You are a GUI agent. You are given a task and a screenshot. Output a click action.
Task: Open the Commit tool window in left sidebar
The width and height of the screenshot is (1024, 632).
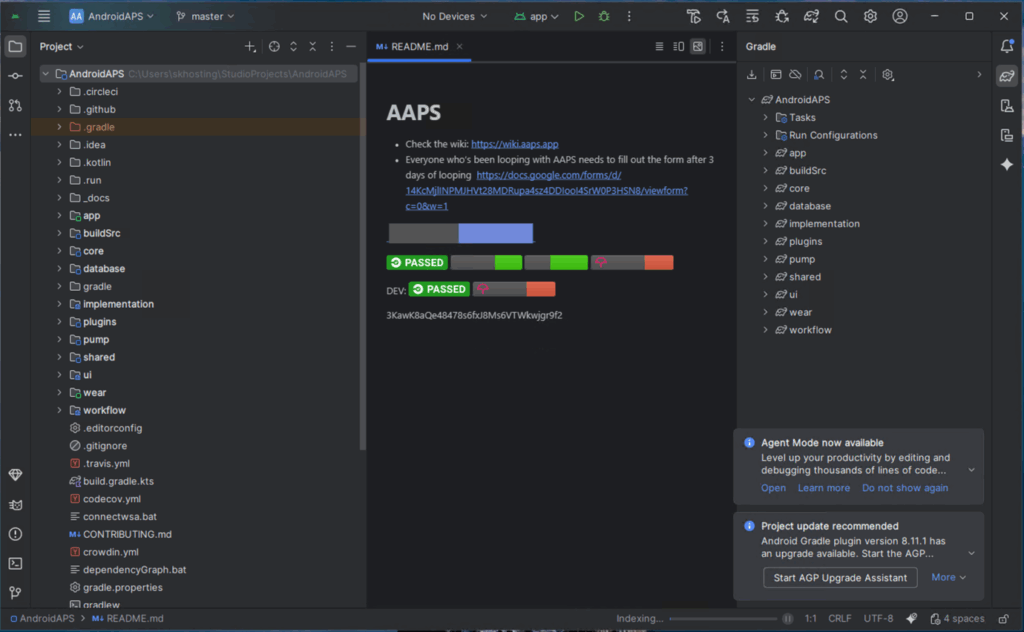[15, 76]
